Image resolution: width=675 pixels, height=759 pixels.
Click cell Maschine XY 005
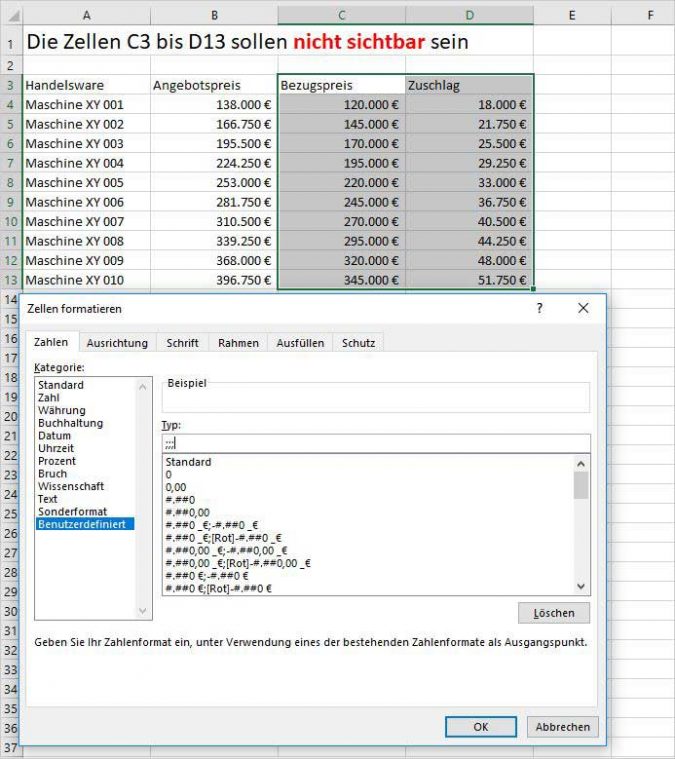click(87, 182)
